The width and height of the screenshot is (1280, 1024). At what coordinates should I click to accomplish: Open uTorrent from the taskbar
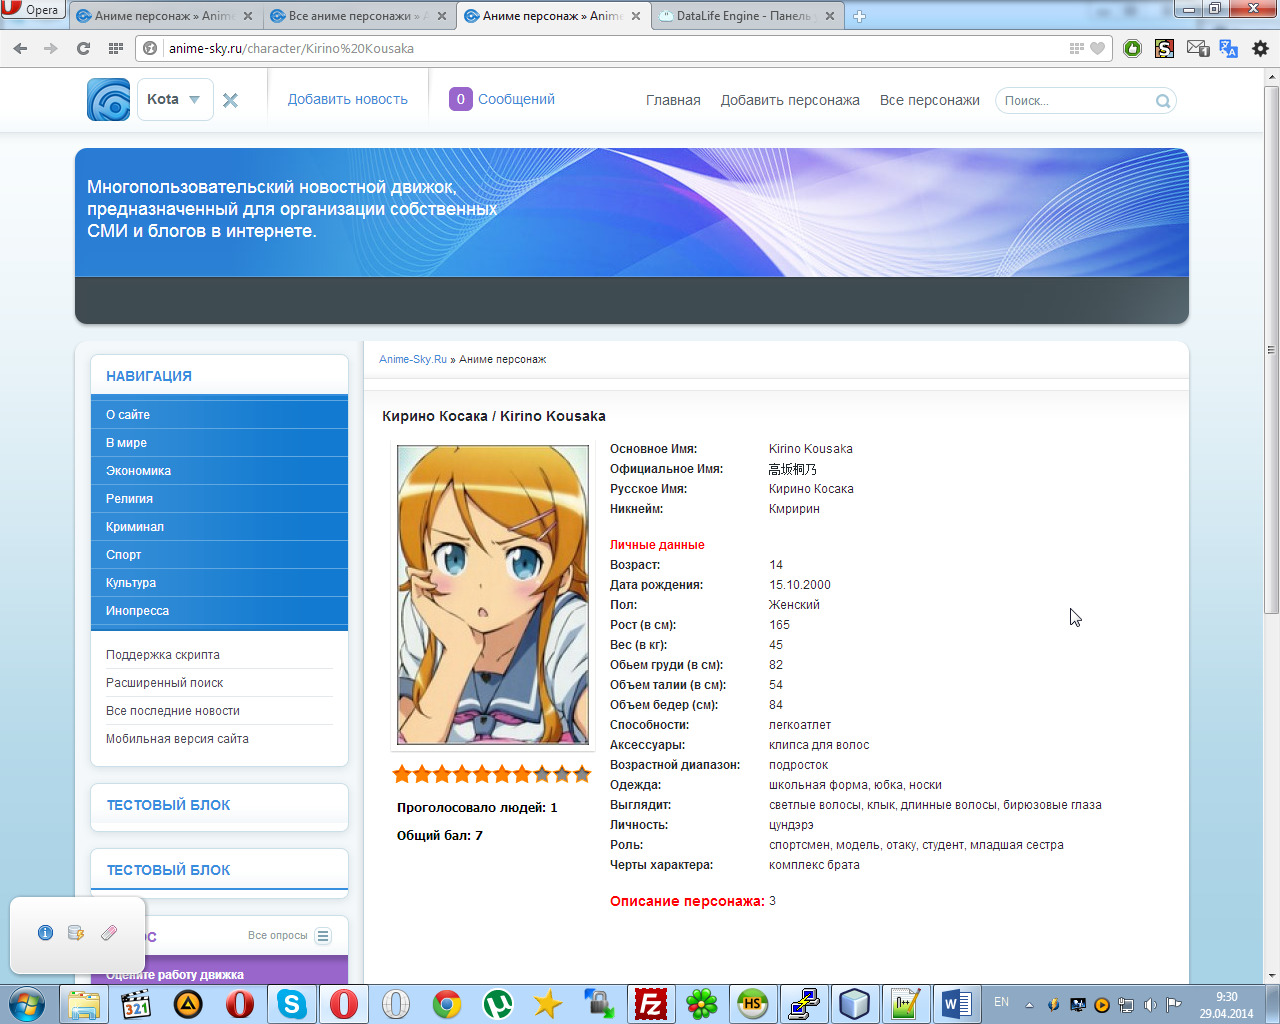coord(498,1003)
